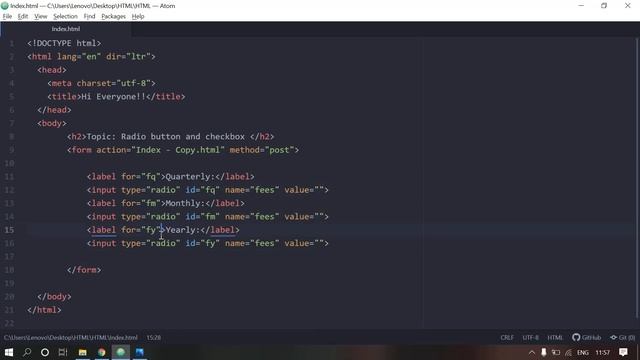Click the word "Monthly:" on line 13
Screen dimensions: 640x360
[x=185, y=203]
